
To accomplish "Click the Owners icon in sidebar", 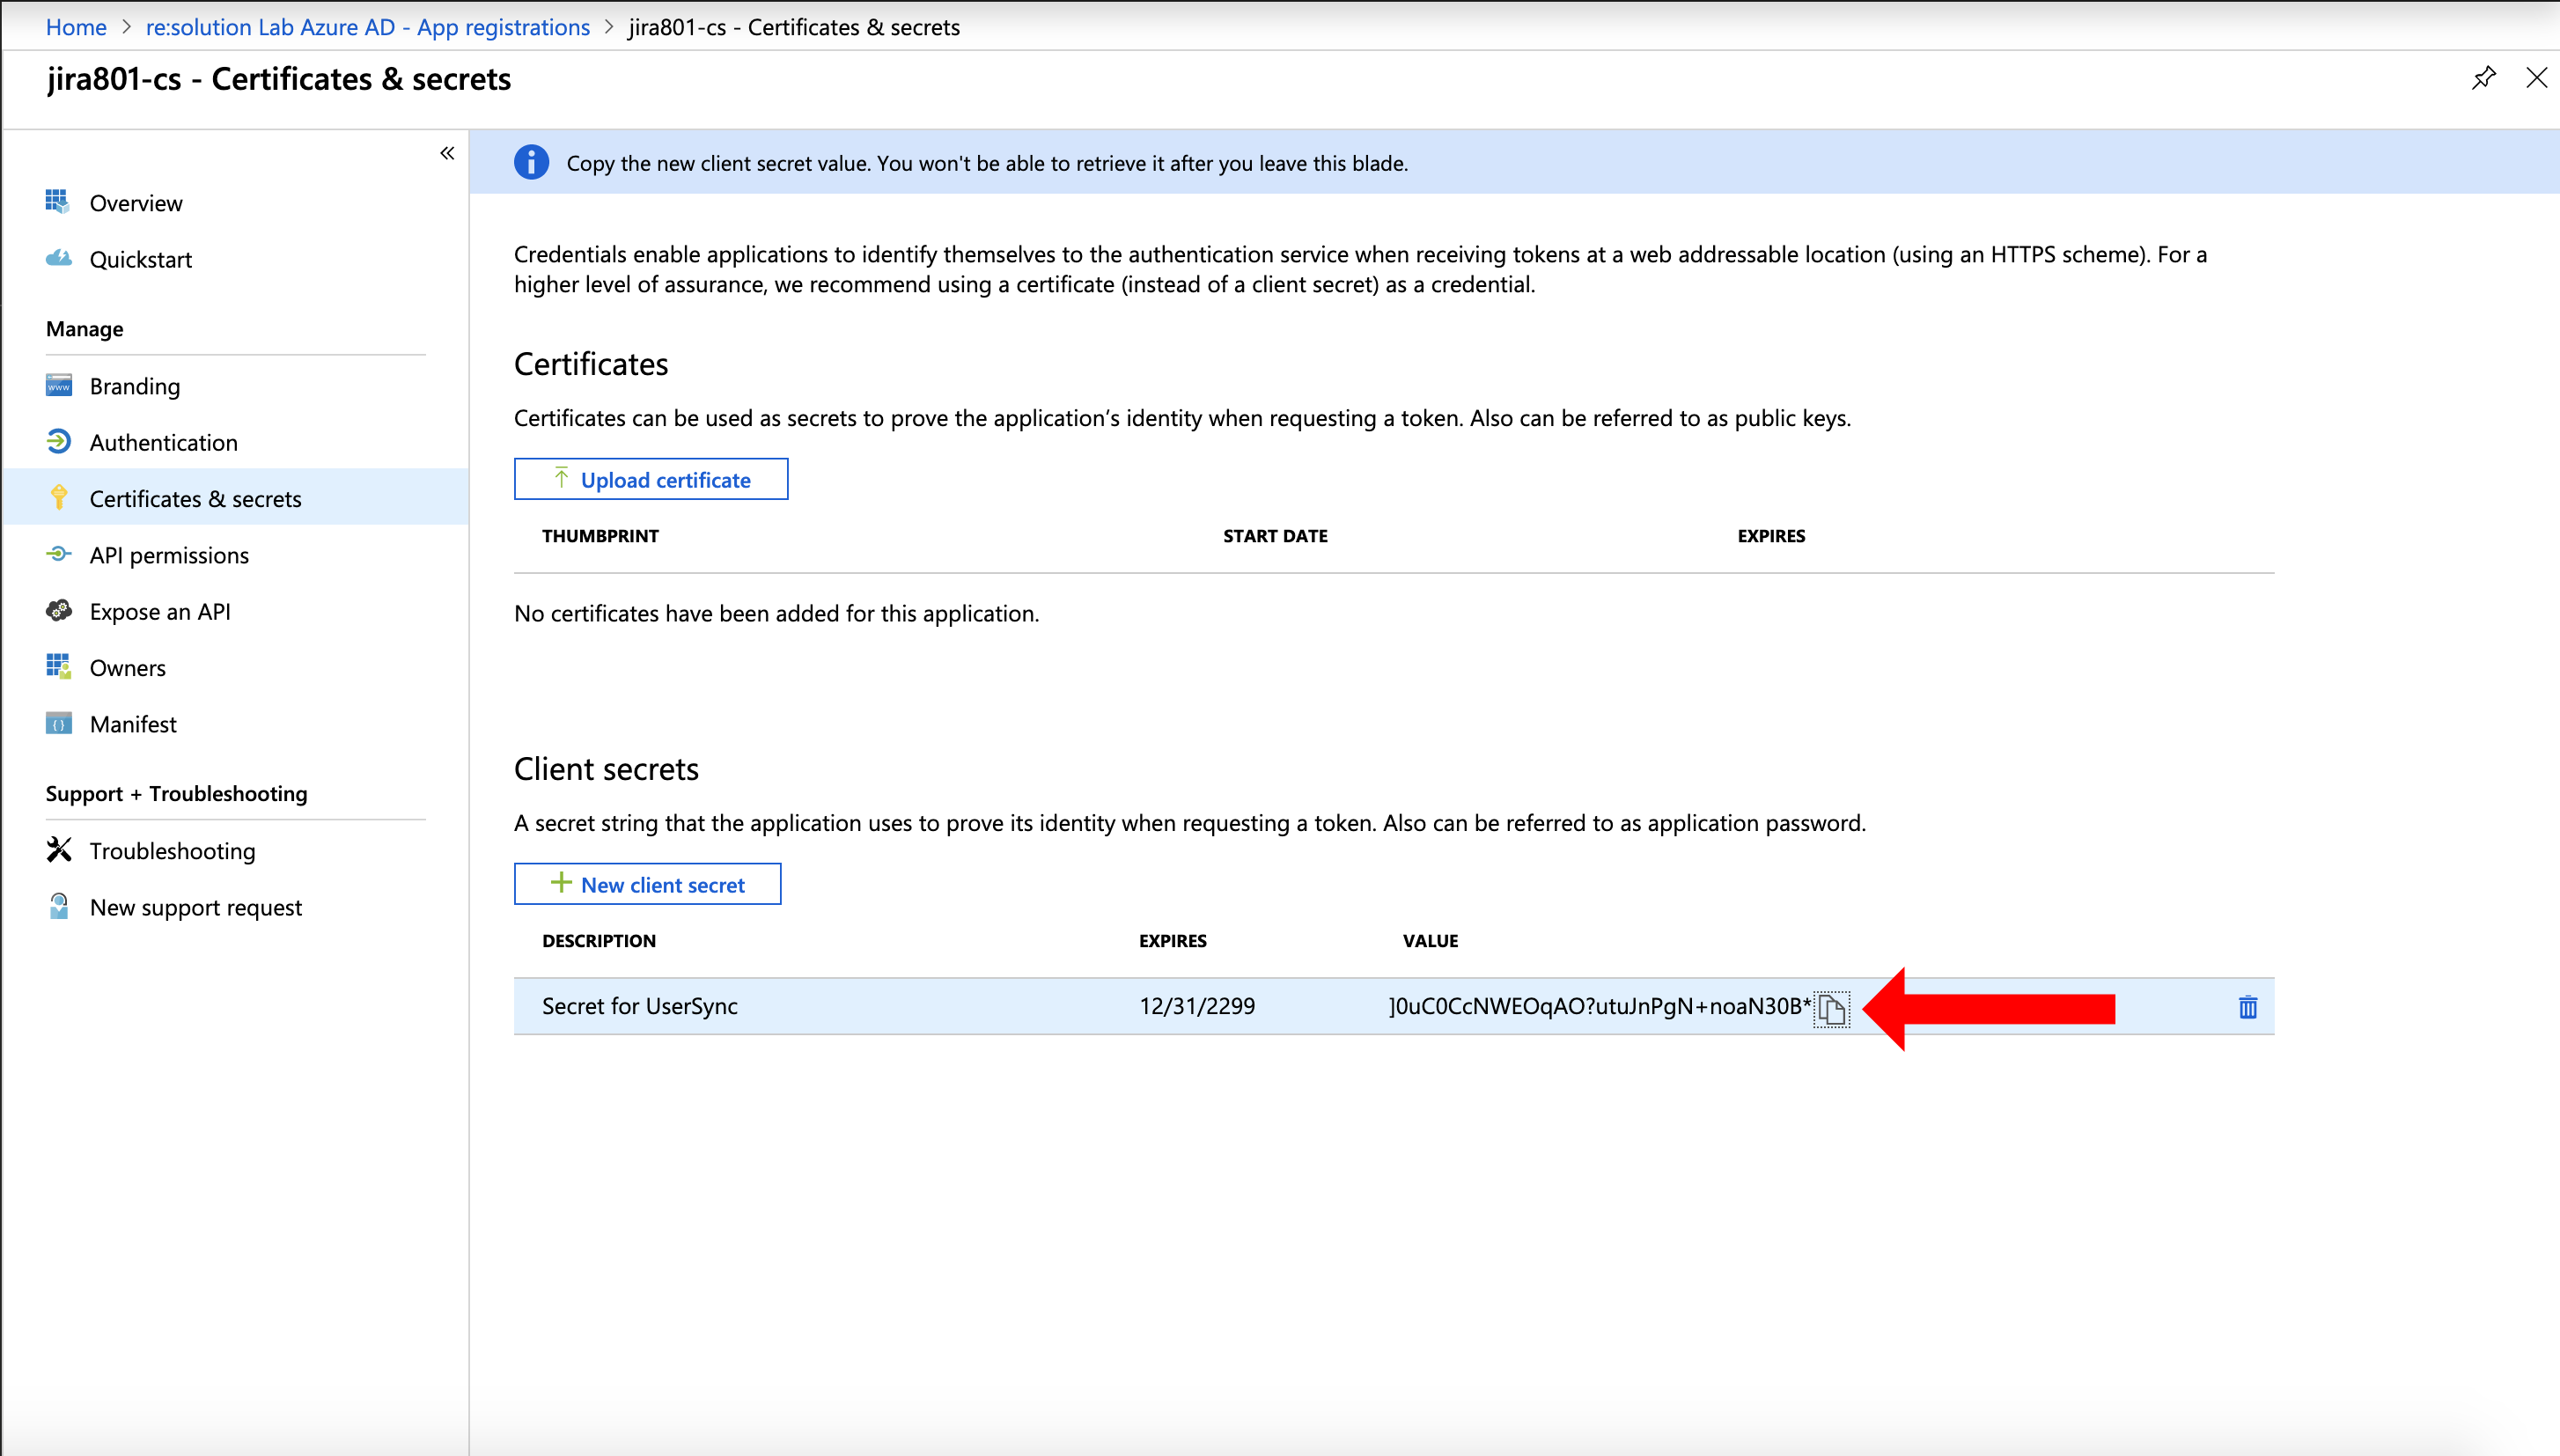I will (58, 666).
